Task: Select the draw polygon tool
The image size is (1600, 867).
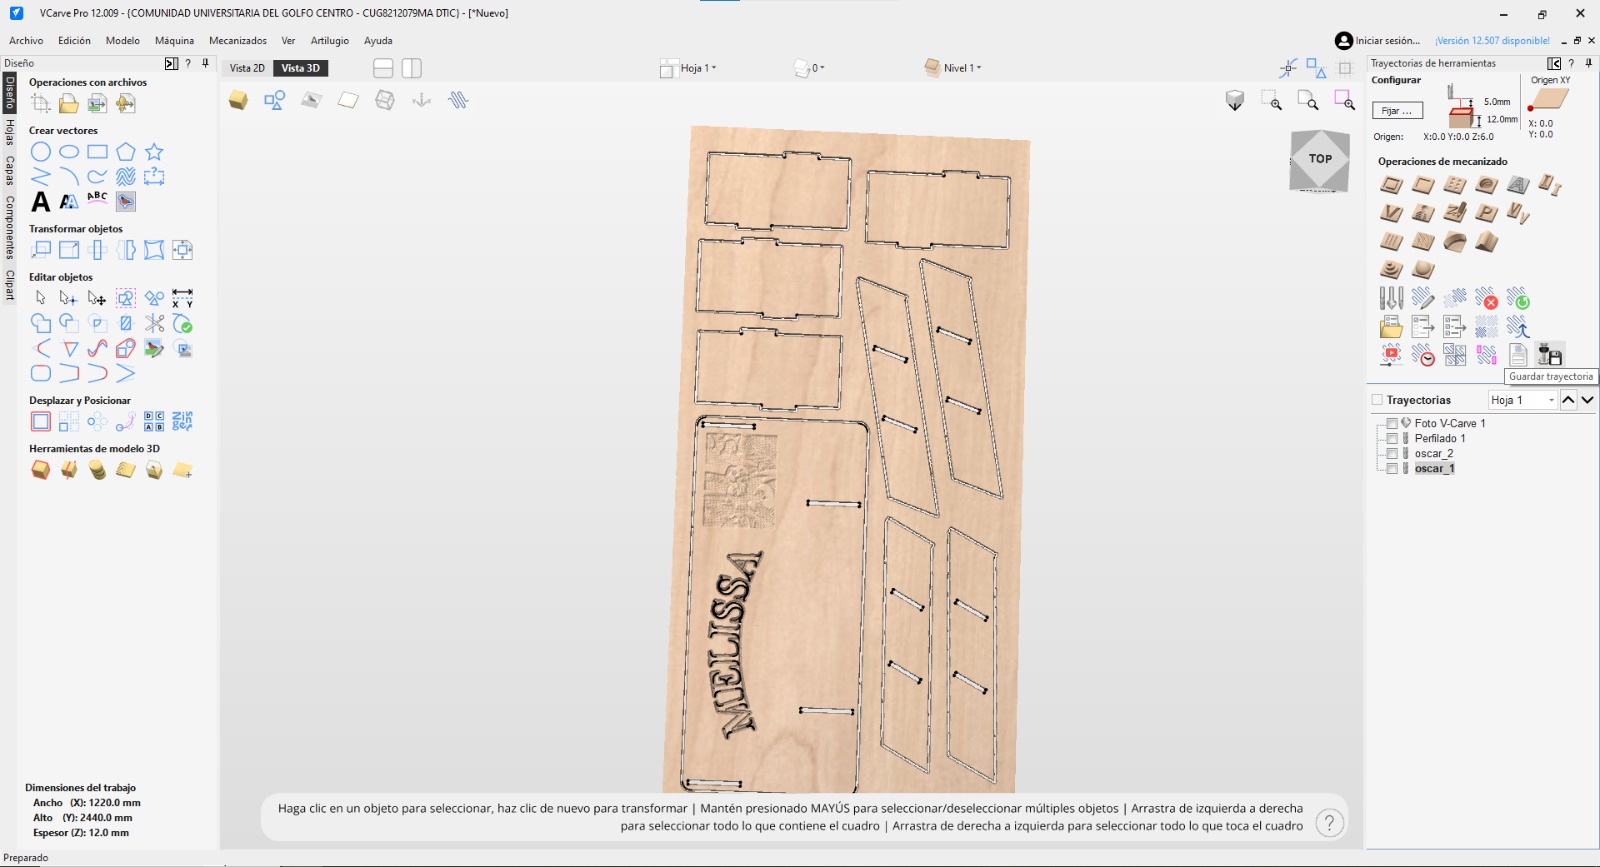Action: pyautogui.click(x=125, y=152)
